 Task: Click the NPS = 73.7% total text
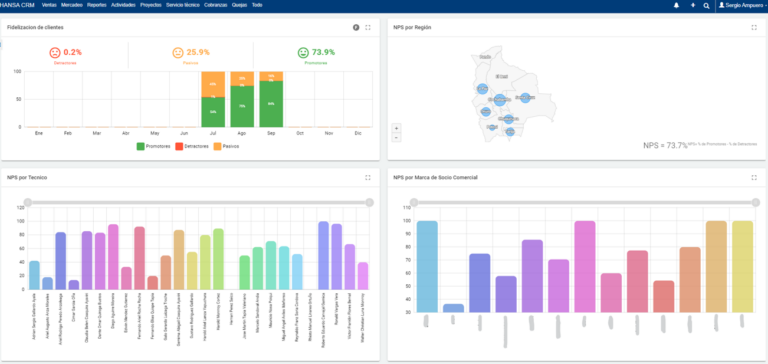pyautogui.click(x=665, y=146)
